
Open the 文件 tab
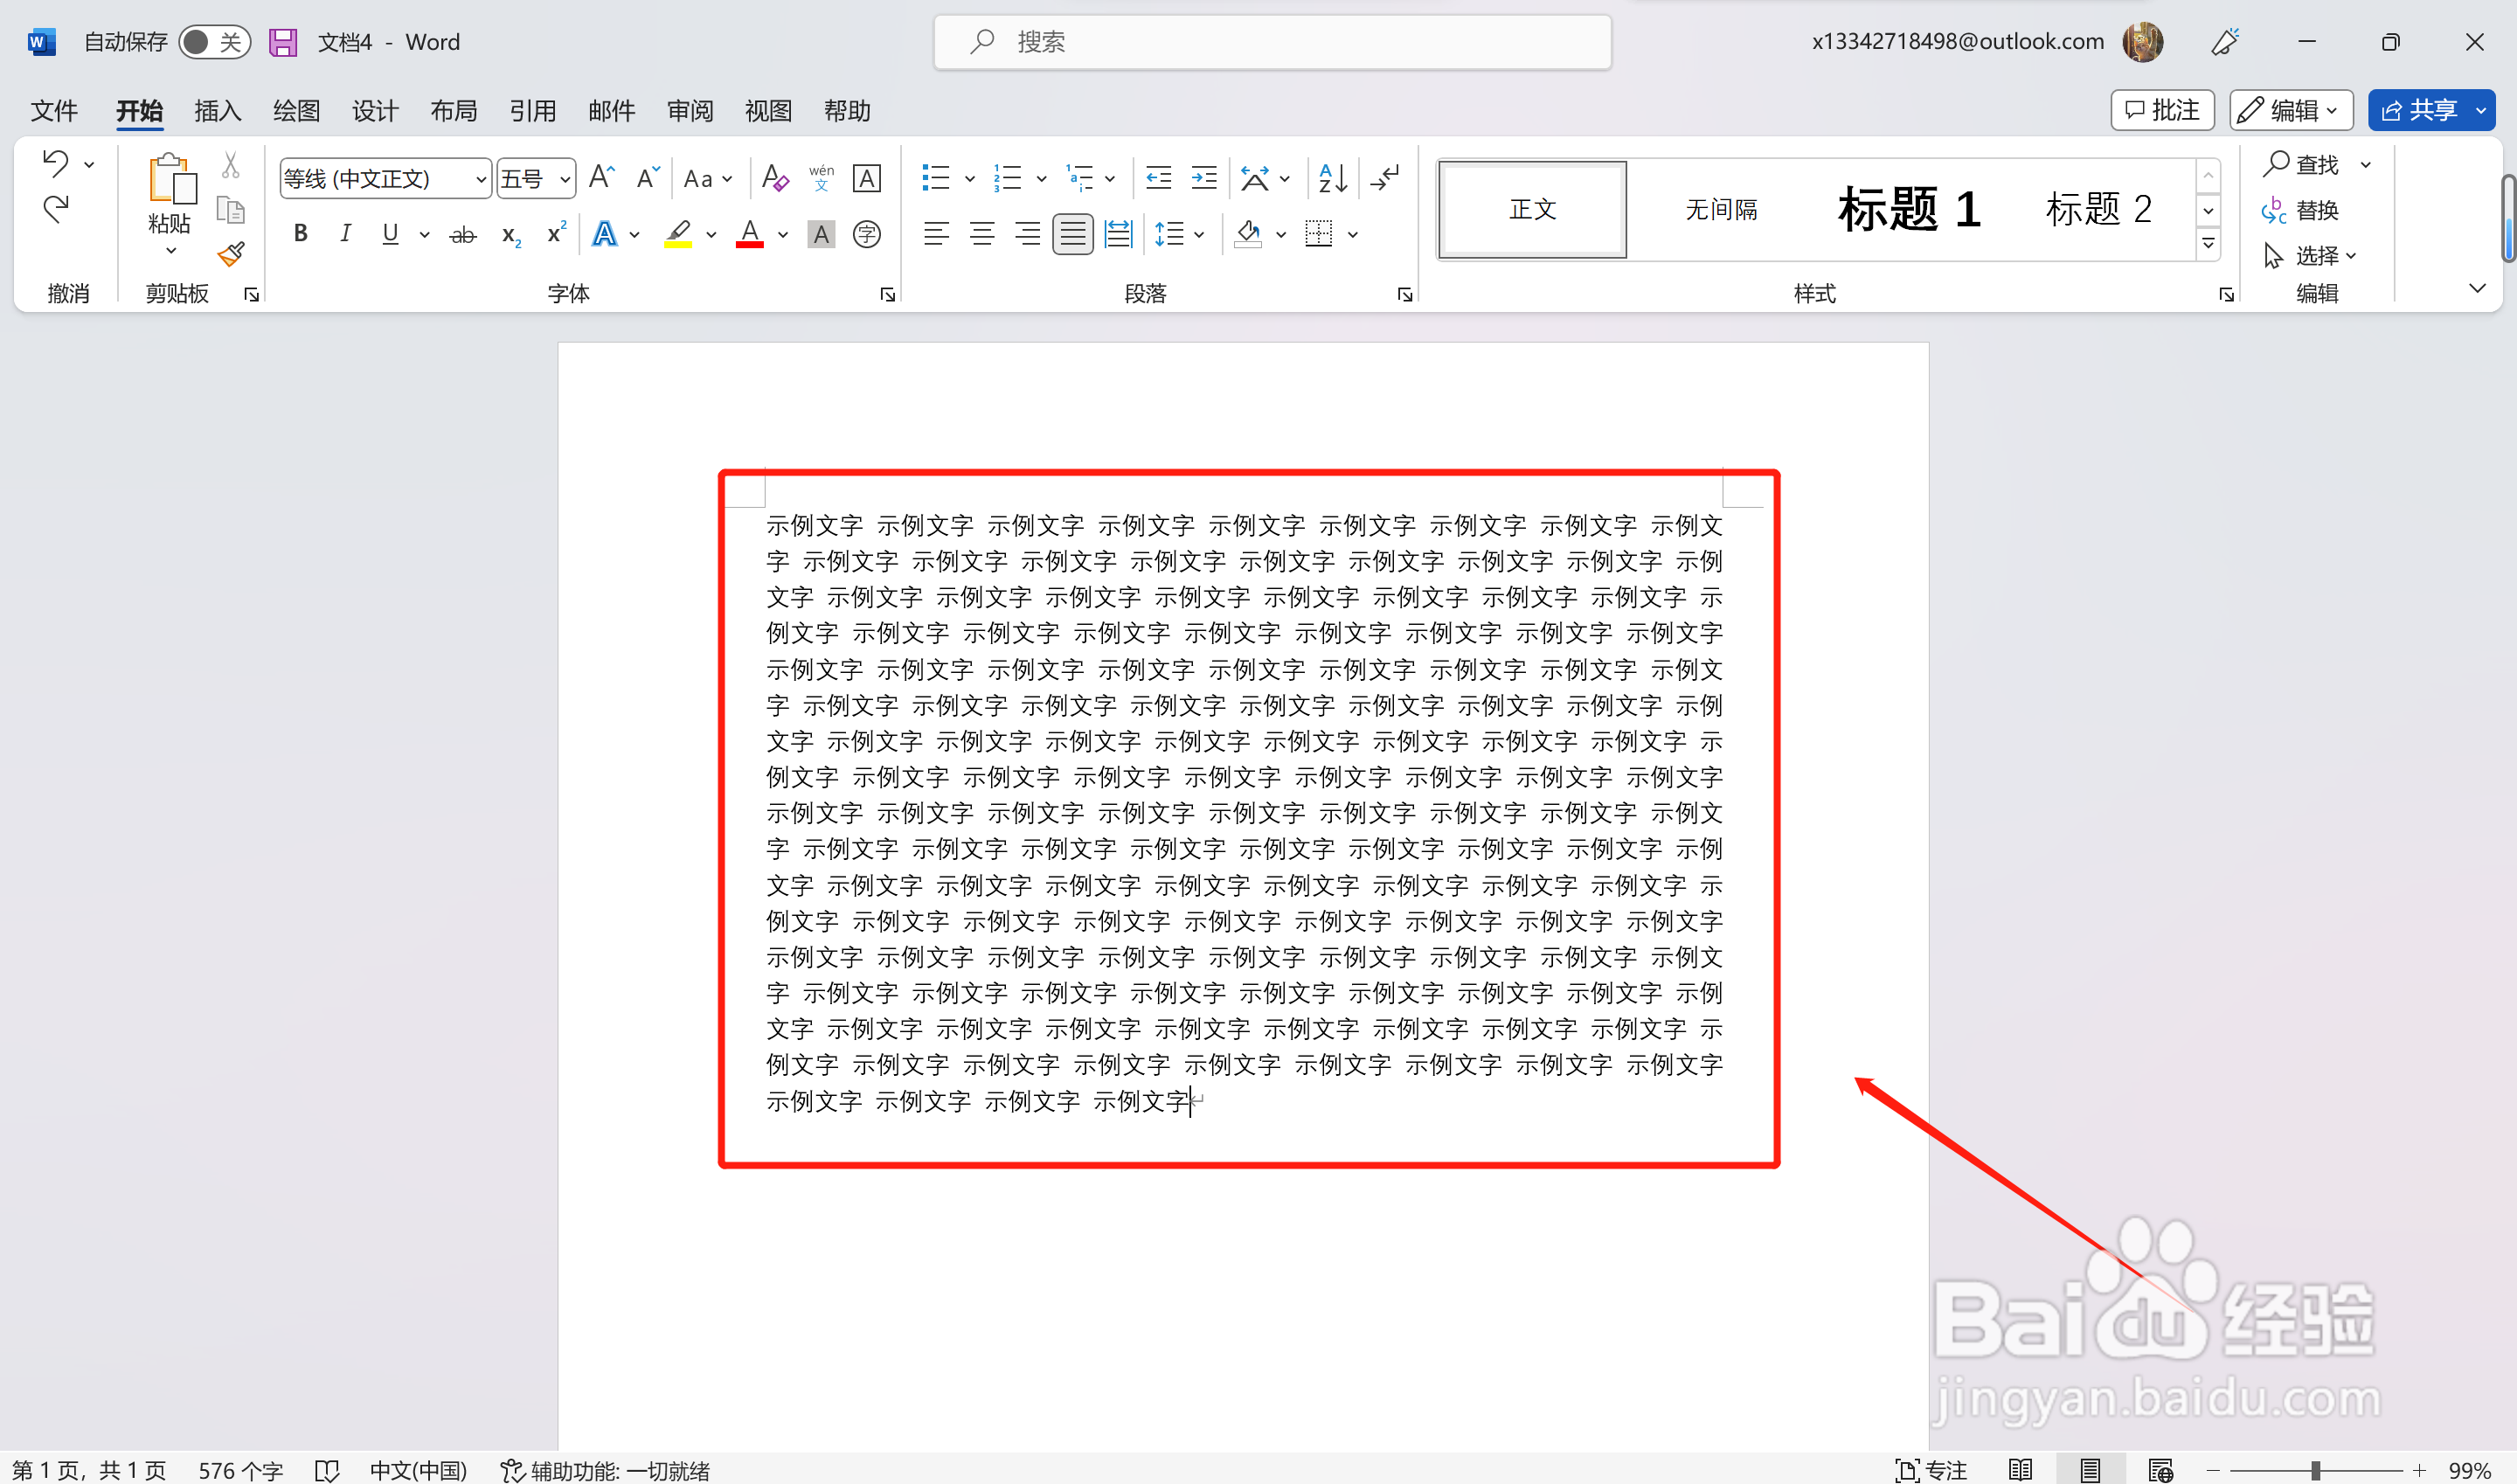[x=54, y=110]
